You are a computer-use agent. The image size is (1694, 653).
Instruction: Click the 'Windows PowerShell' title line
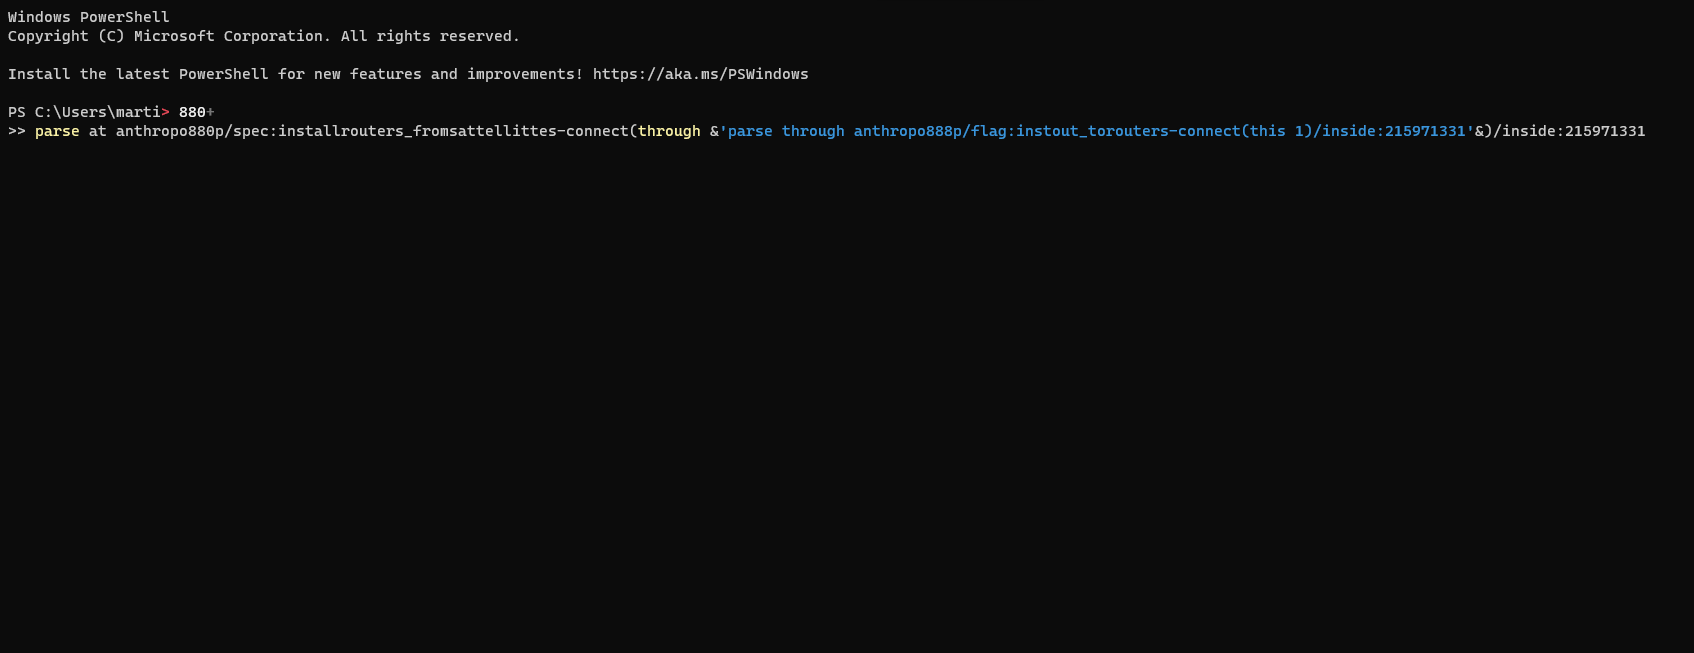(89, 17)
